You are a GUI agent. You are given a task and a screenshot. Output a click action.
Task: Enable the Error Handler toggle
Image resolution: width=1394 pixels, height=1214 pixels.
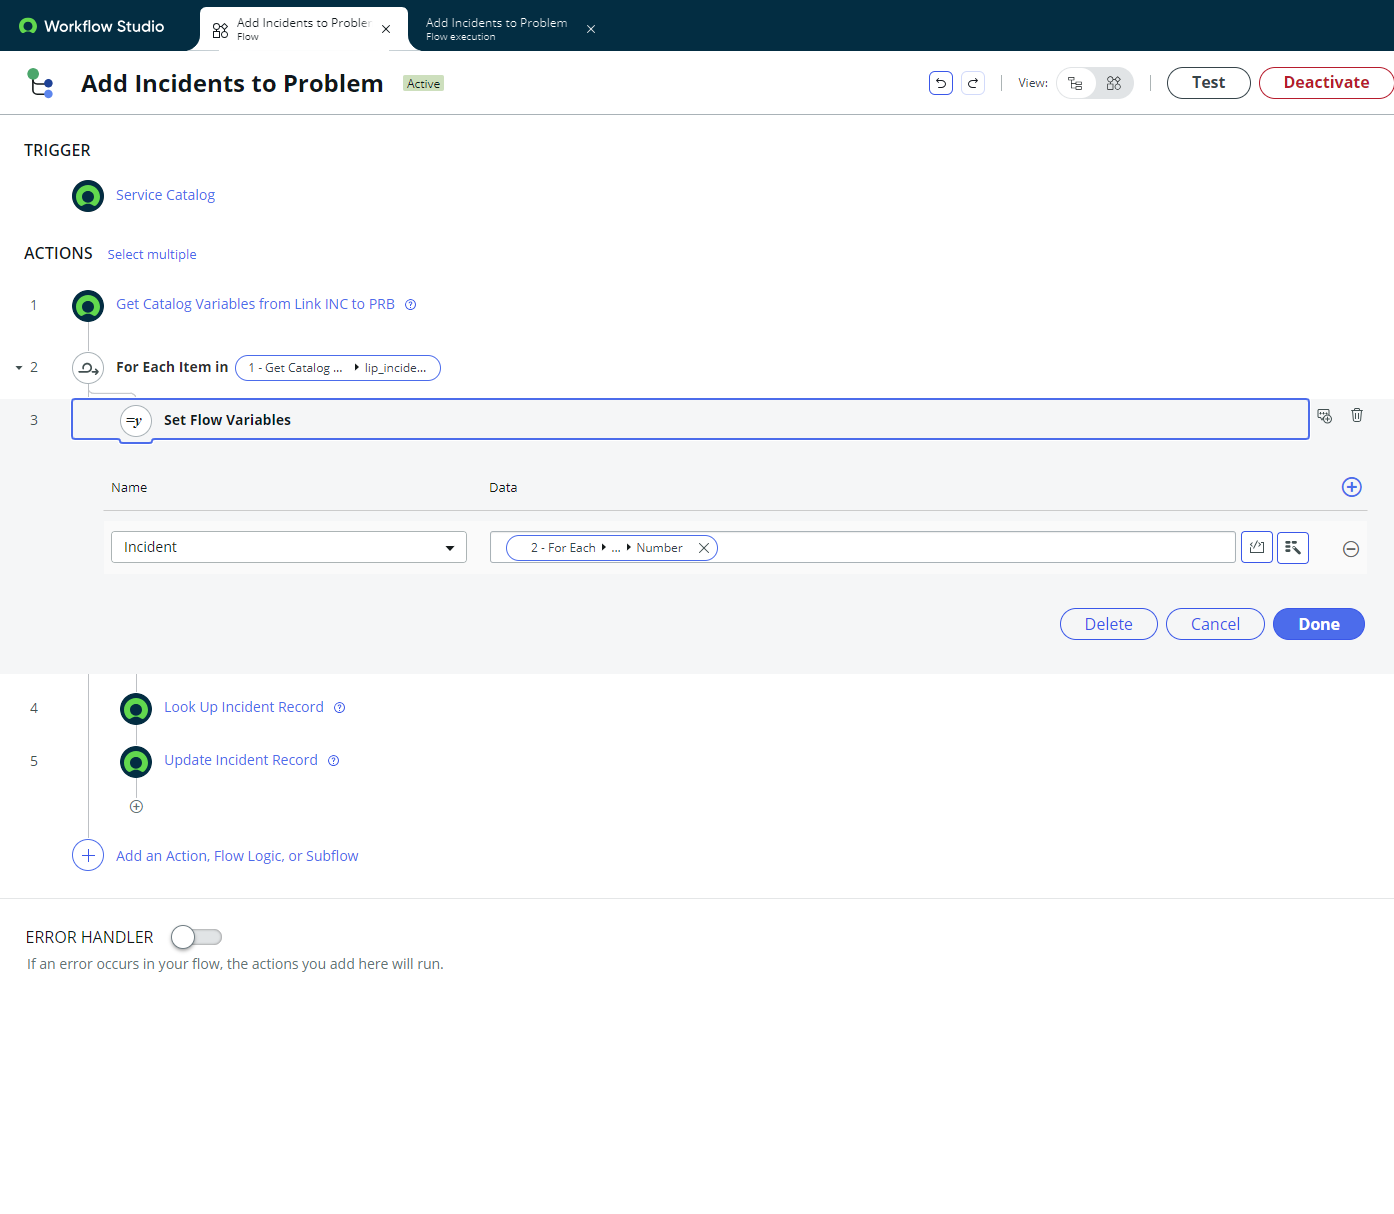[196, 937]
